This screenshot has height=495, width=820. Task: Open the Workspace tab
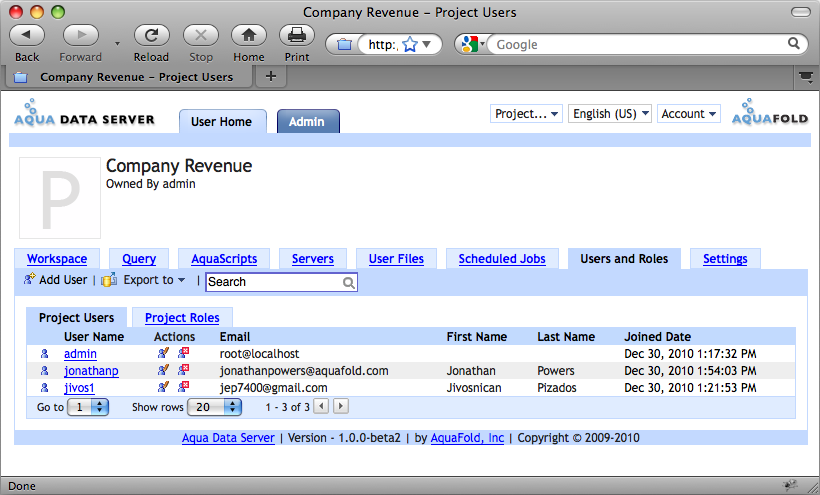click(57, 259)
